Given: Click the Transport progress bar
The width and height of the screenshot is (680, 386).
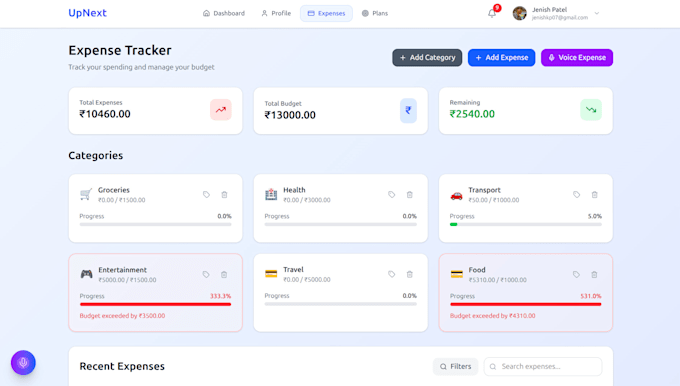Looking at the screenshot, I should pos(526,225).
